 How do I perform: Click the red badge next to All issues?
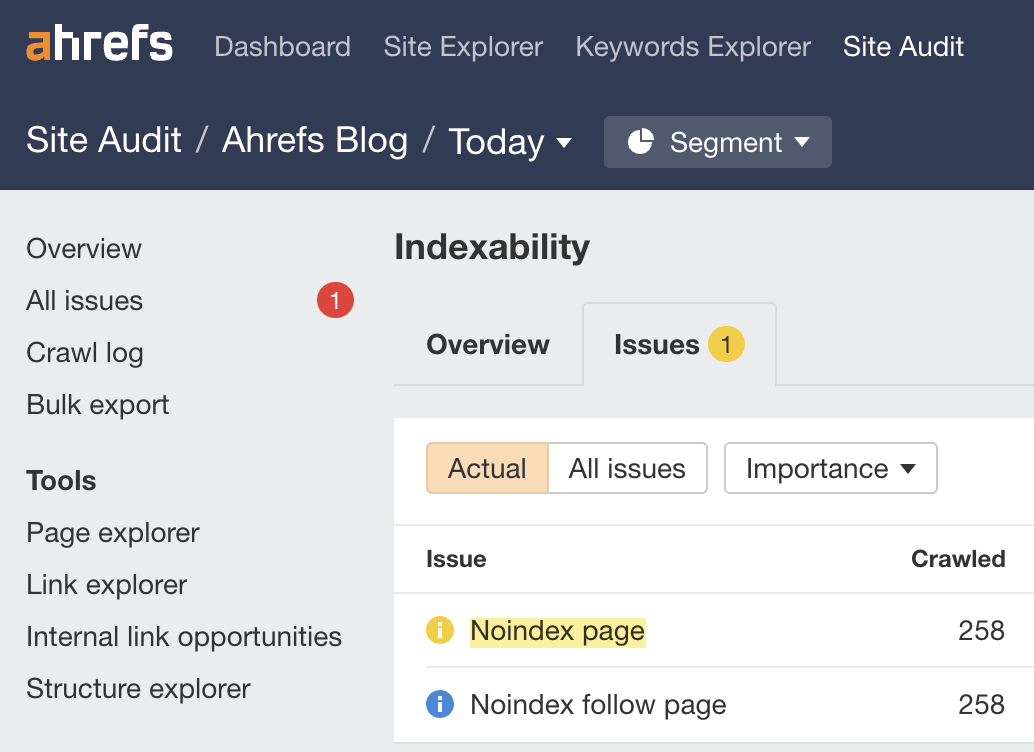click(335, 300)
